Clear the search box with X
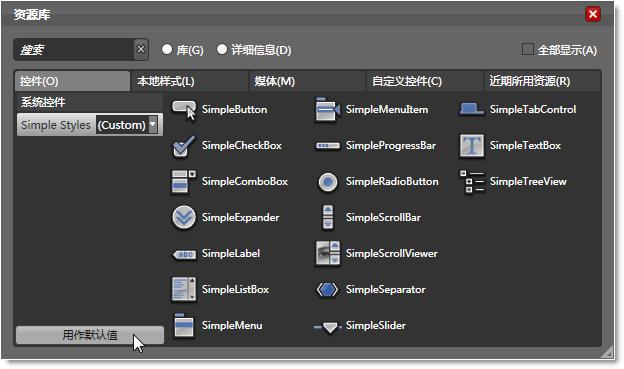 coord(141,49)
